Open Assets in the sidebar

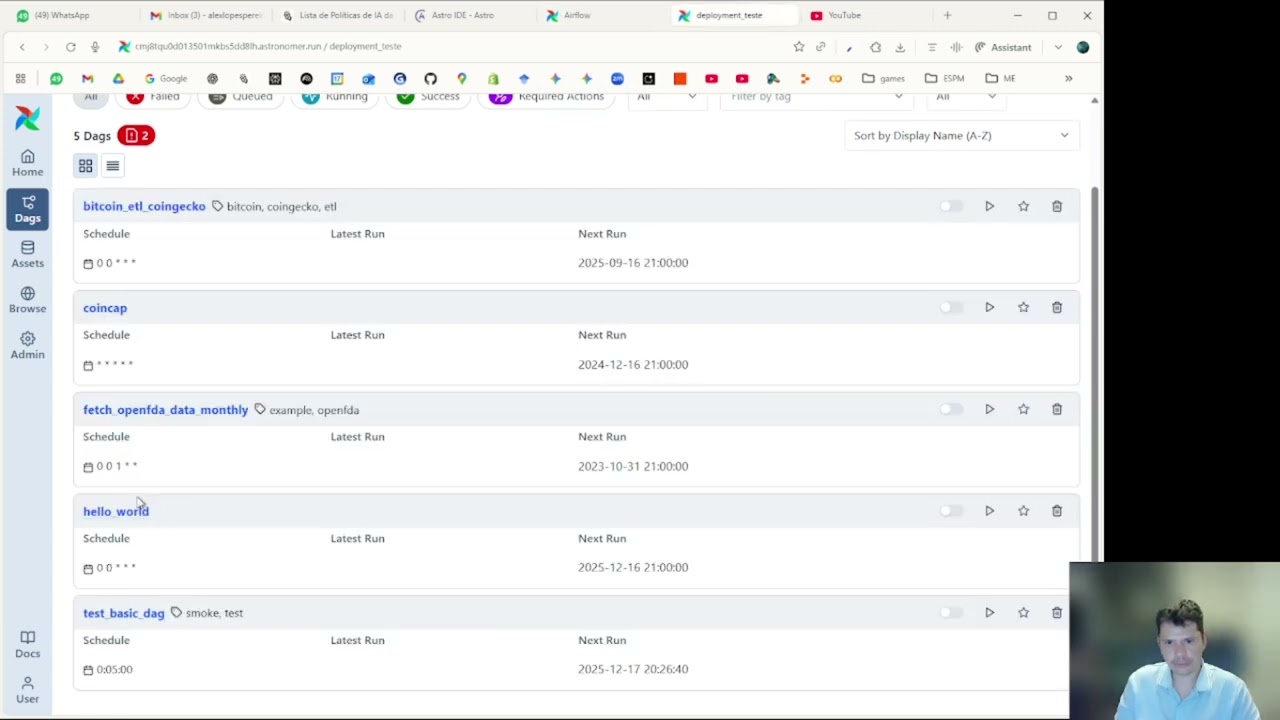(x=27, y=254)
